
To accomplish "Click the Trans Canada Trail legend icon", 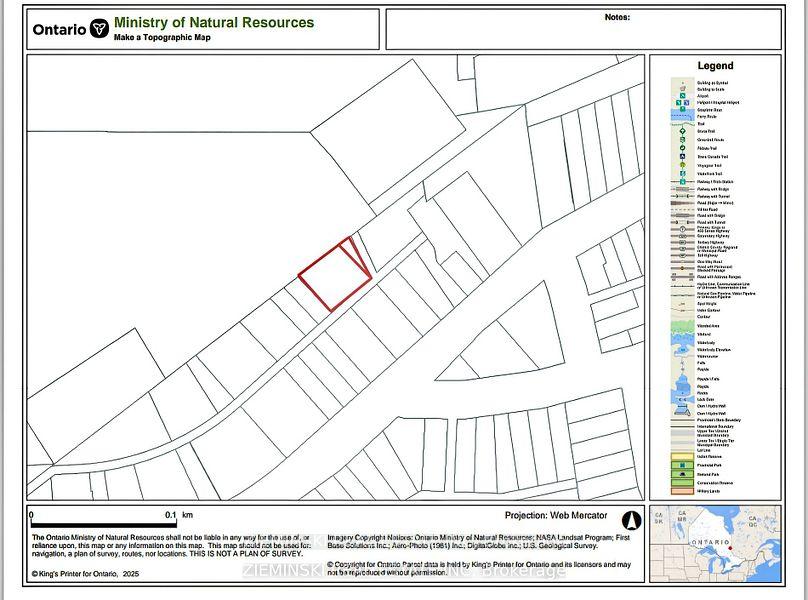I will point(682,156).
